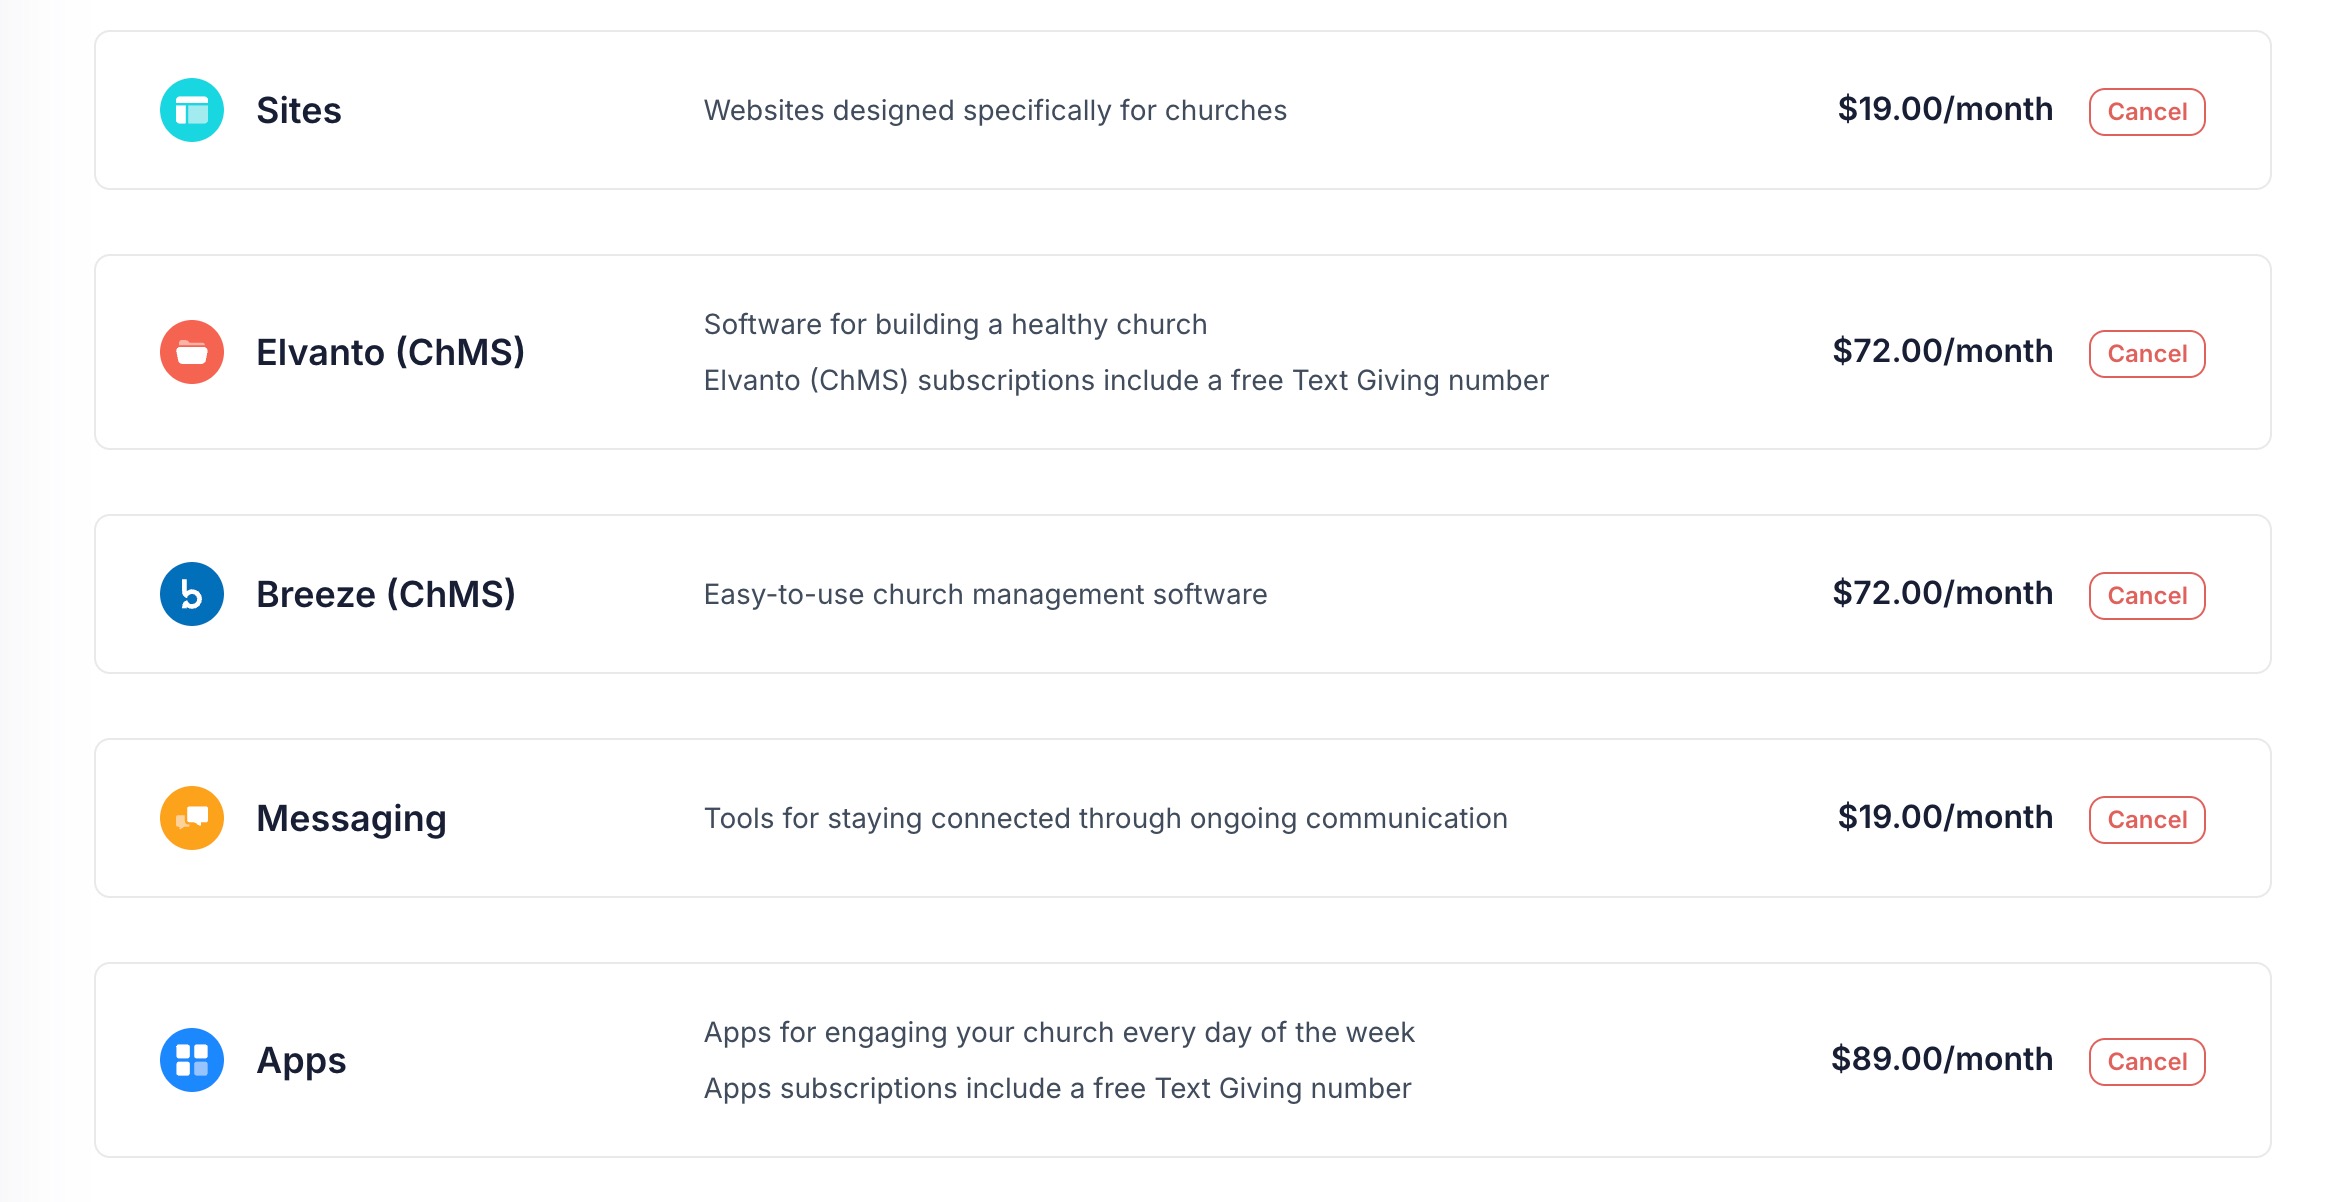Select the Sites product title
This screenshot has width=2332, height=1202.
pos(299,110)
